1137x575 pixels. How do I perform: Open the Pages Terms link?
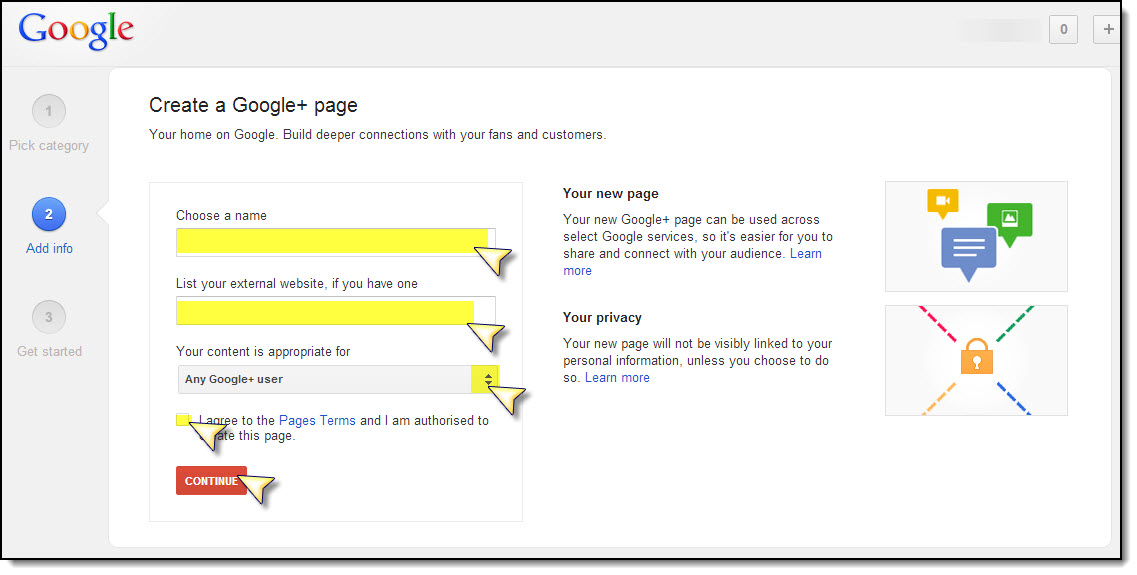[x=317, y=421]
